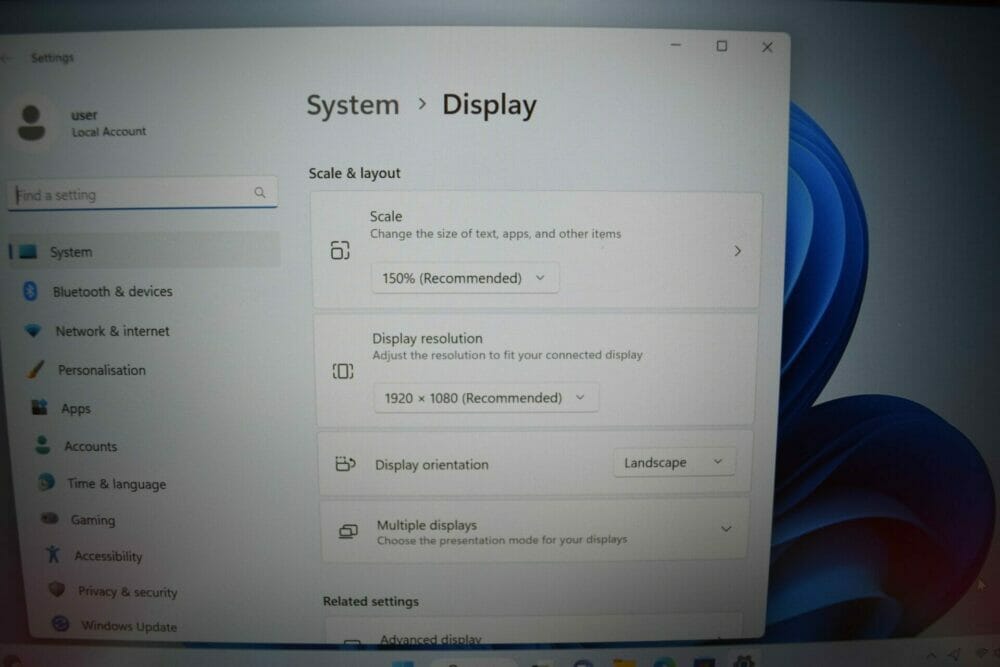This screenshot has width=1000, height=667.
Task: Open Accounts person icon
Action: pos(43,444)
